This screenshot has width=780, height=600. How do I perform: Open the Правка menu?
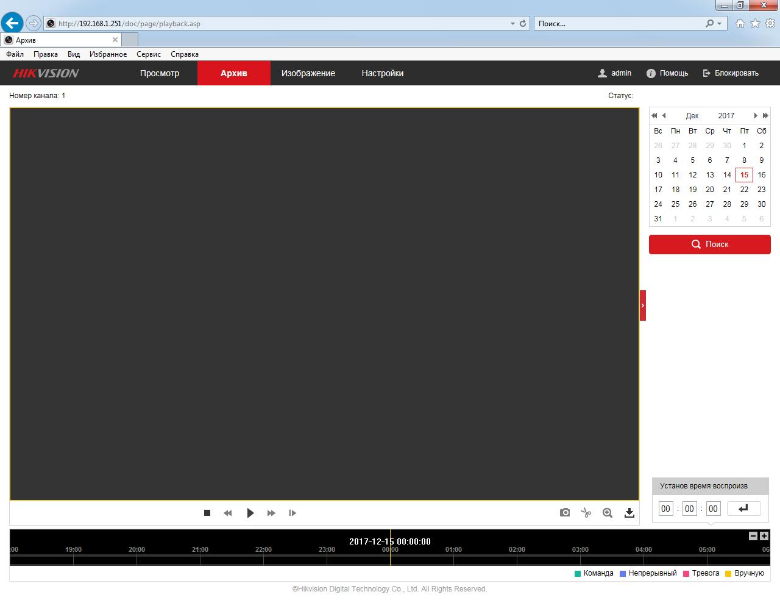pos(45,54)
